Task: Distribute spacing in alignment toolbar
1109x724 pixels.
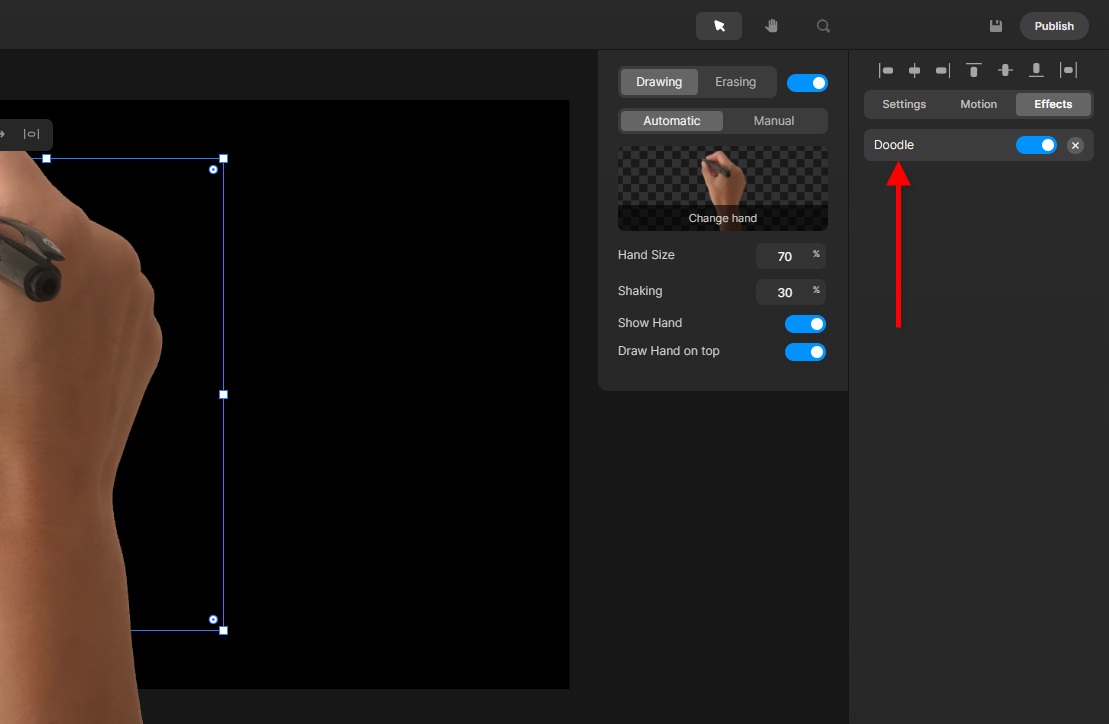Action: [1068, 70]
